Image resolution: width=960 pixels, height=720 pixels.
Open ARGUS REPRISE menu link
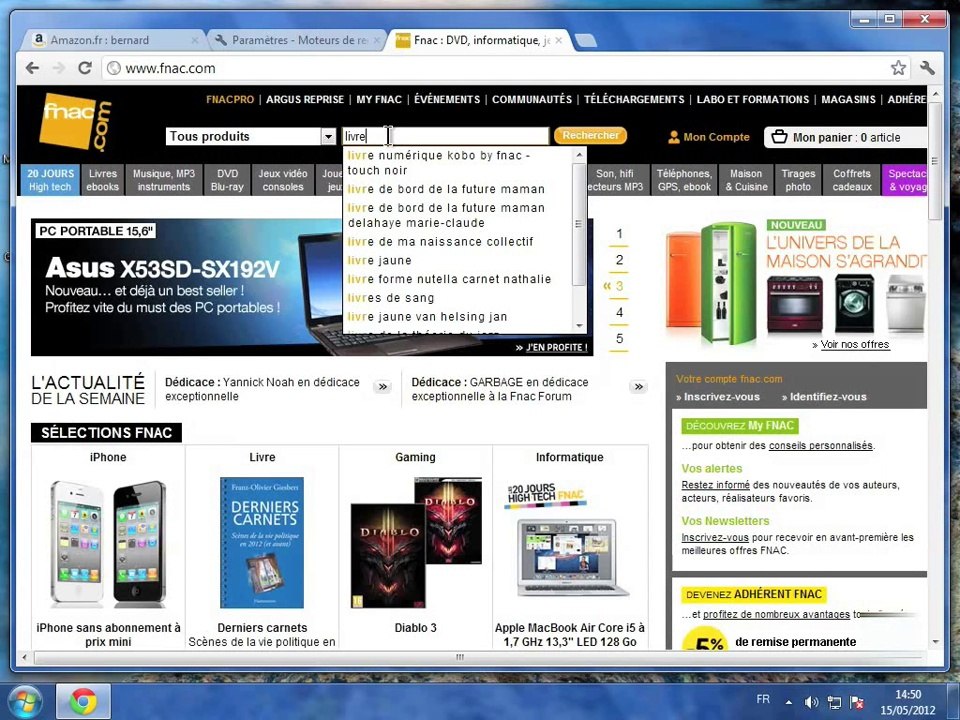point(305,99)
